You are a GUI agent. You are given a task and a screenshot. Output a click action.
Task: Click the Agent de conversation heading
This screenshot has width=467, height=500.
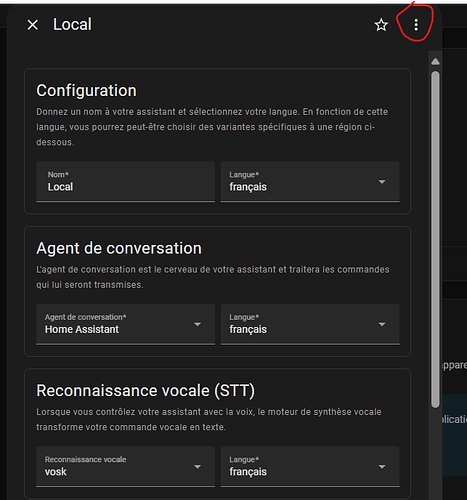(x=119, y=248)
